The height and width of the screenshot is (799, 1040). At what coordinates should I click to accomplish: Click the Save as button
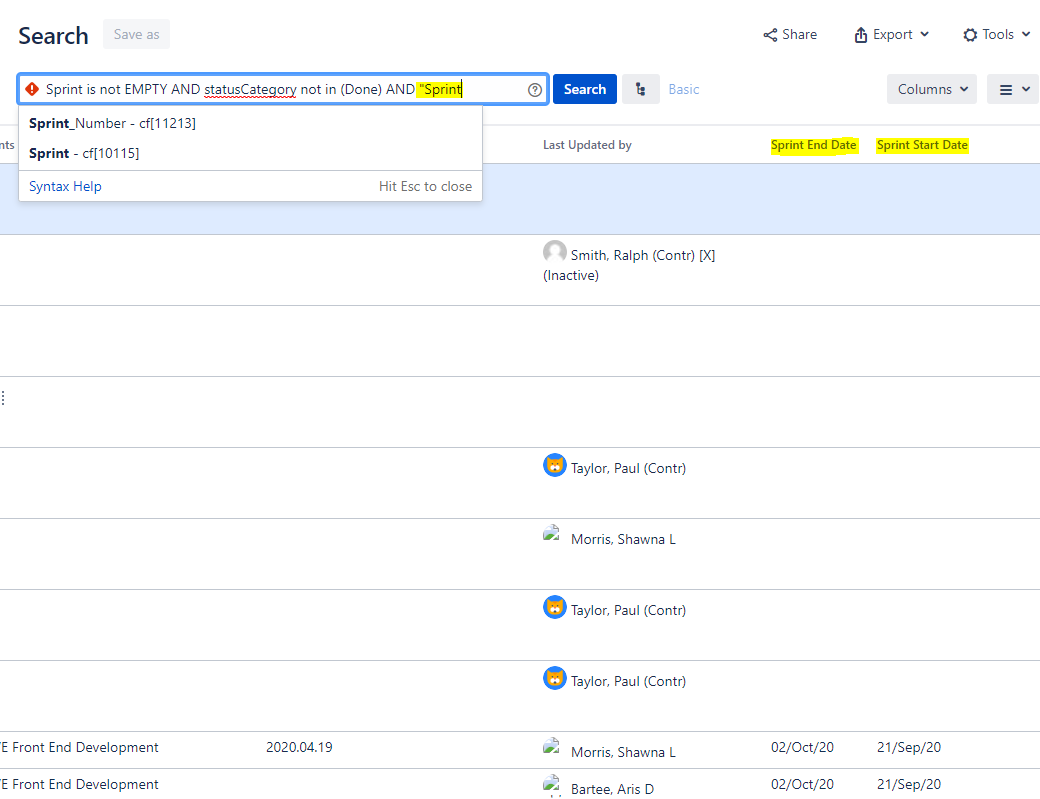pos(136,34)
